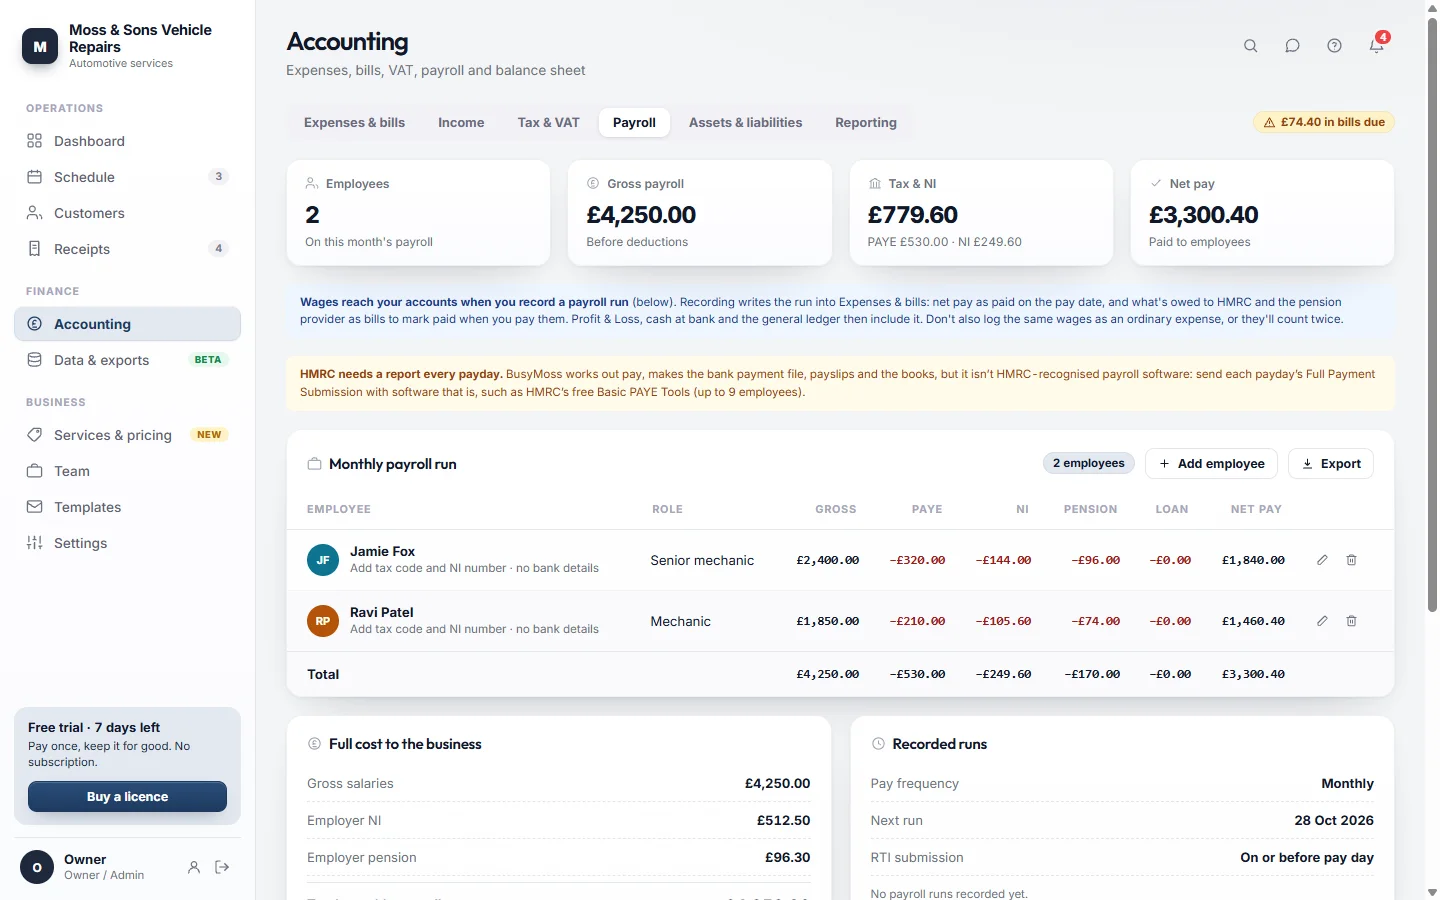
Task: Click the Owner avatar circle
Action: [37, 867]
